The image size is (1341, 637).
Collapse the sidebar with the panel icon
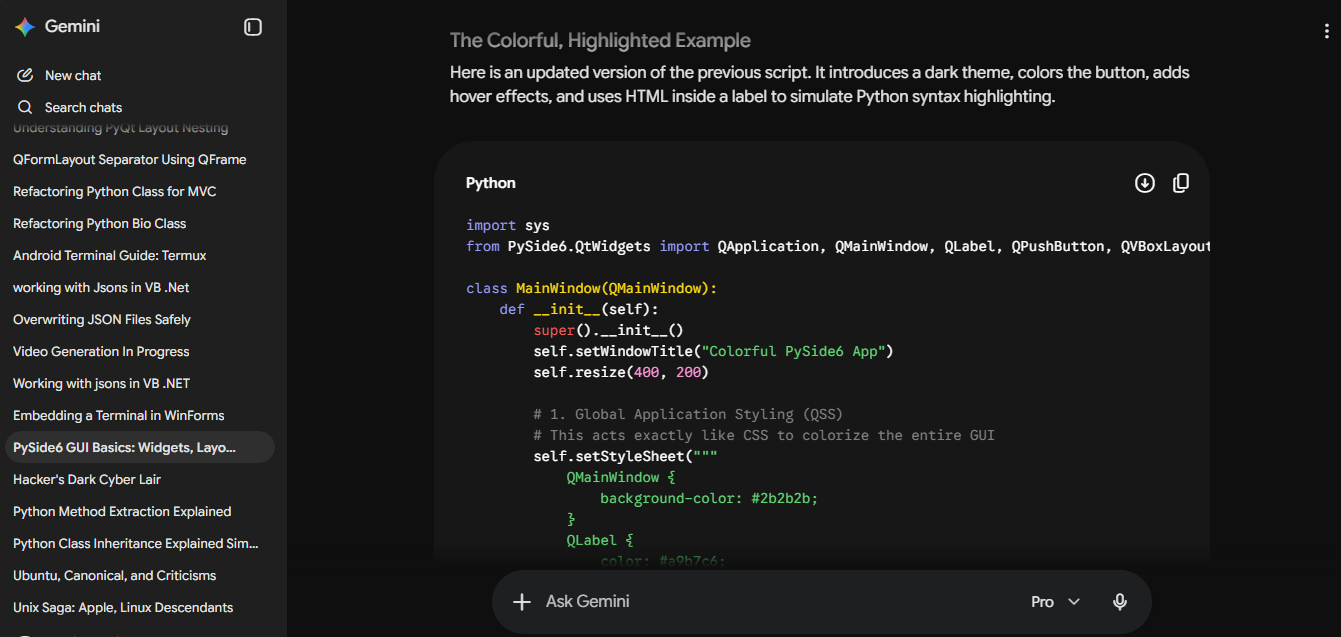point(253,27)
